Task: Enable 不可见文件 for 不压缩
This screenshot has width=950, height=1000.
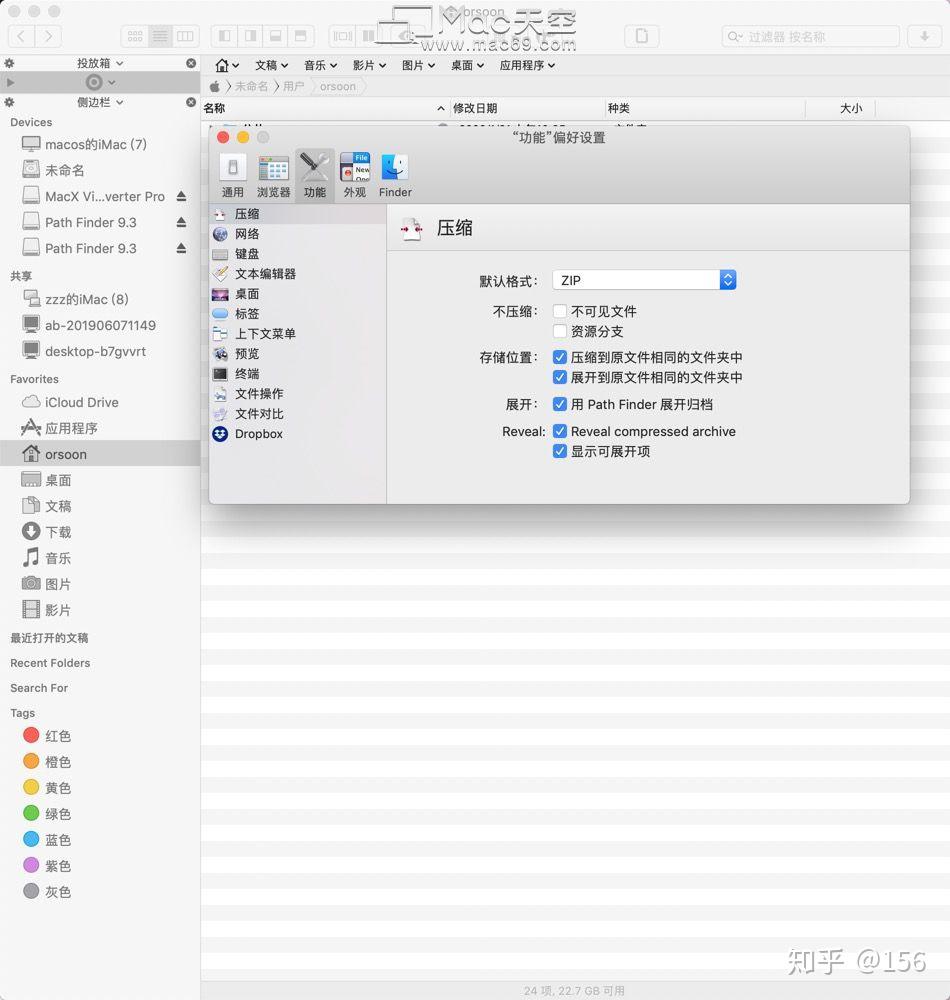Action: (x=560, y=311)
